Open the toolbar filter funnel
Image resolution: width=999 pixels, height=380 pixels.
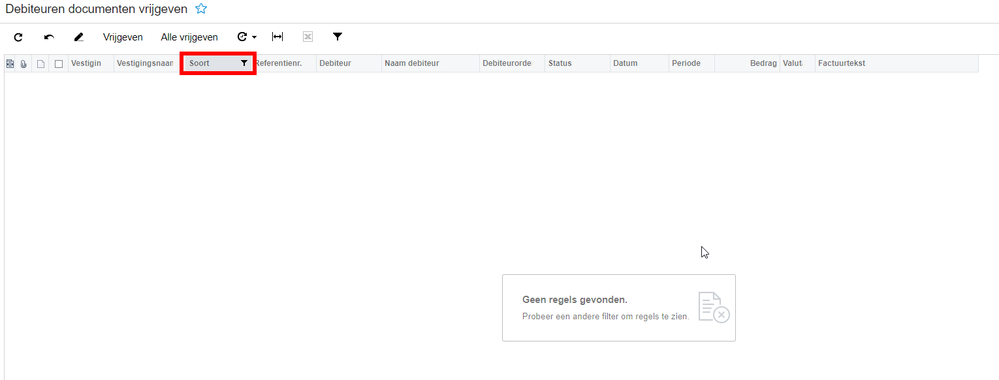pyautogui.click(x=338, y=37)
